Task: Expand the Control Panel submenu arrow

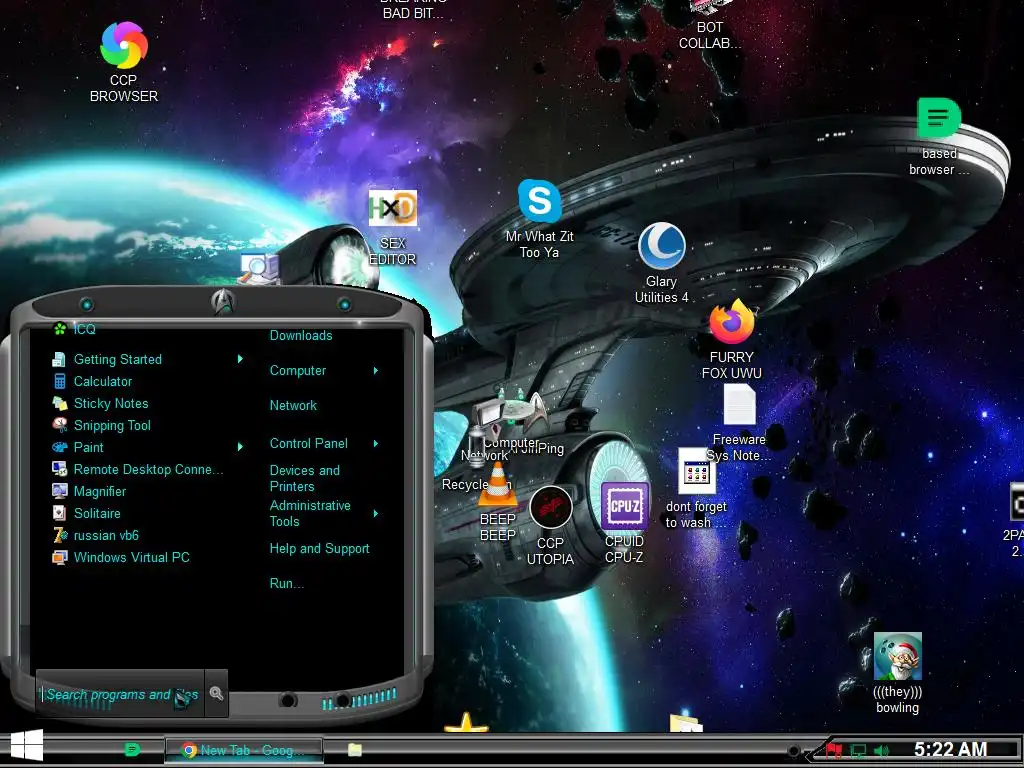Action: [x=376, y=443]
